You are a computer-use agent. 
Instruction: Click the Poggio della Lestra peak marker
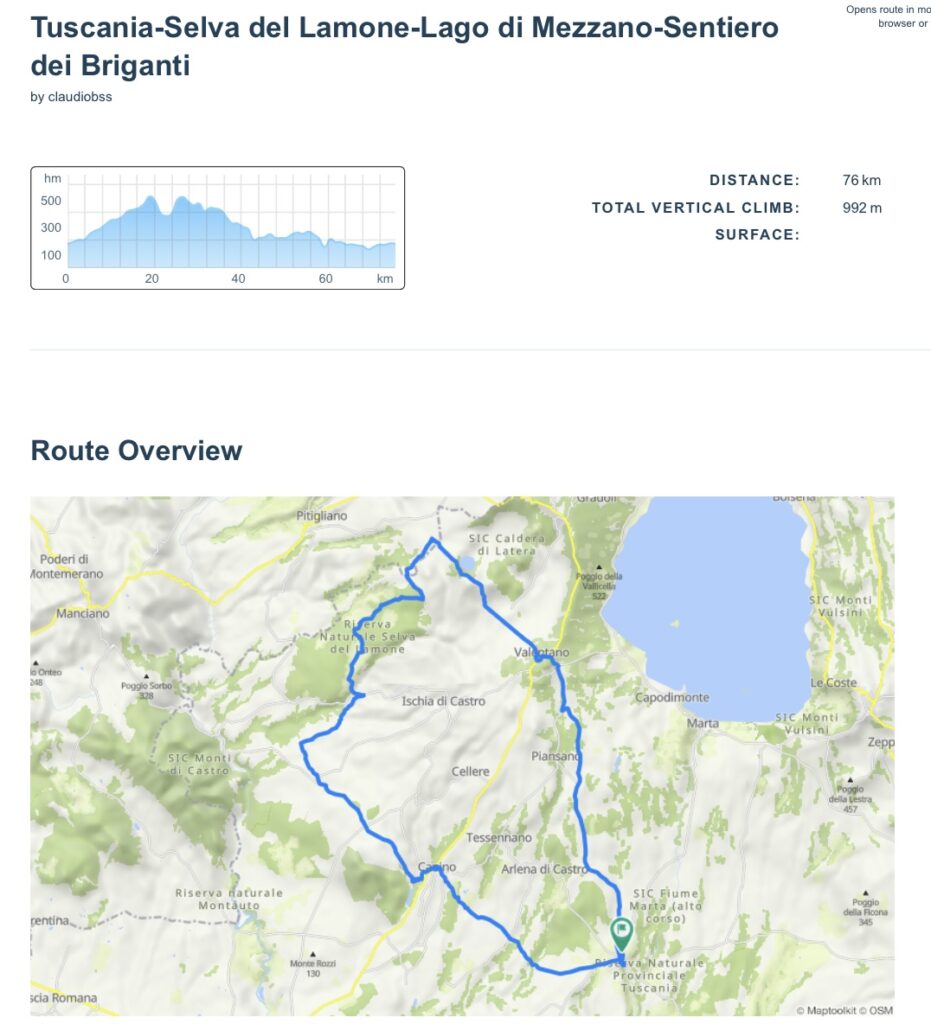tap(850, 778)
